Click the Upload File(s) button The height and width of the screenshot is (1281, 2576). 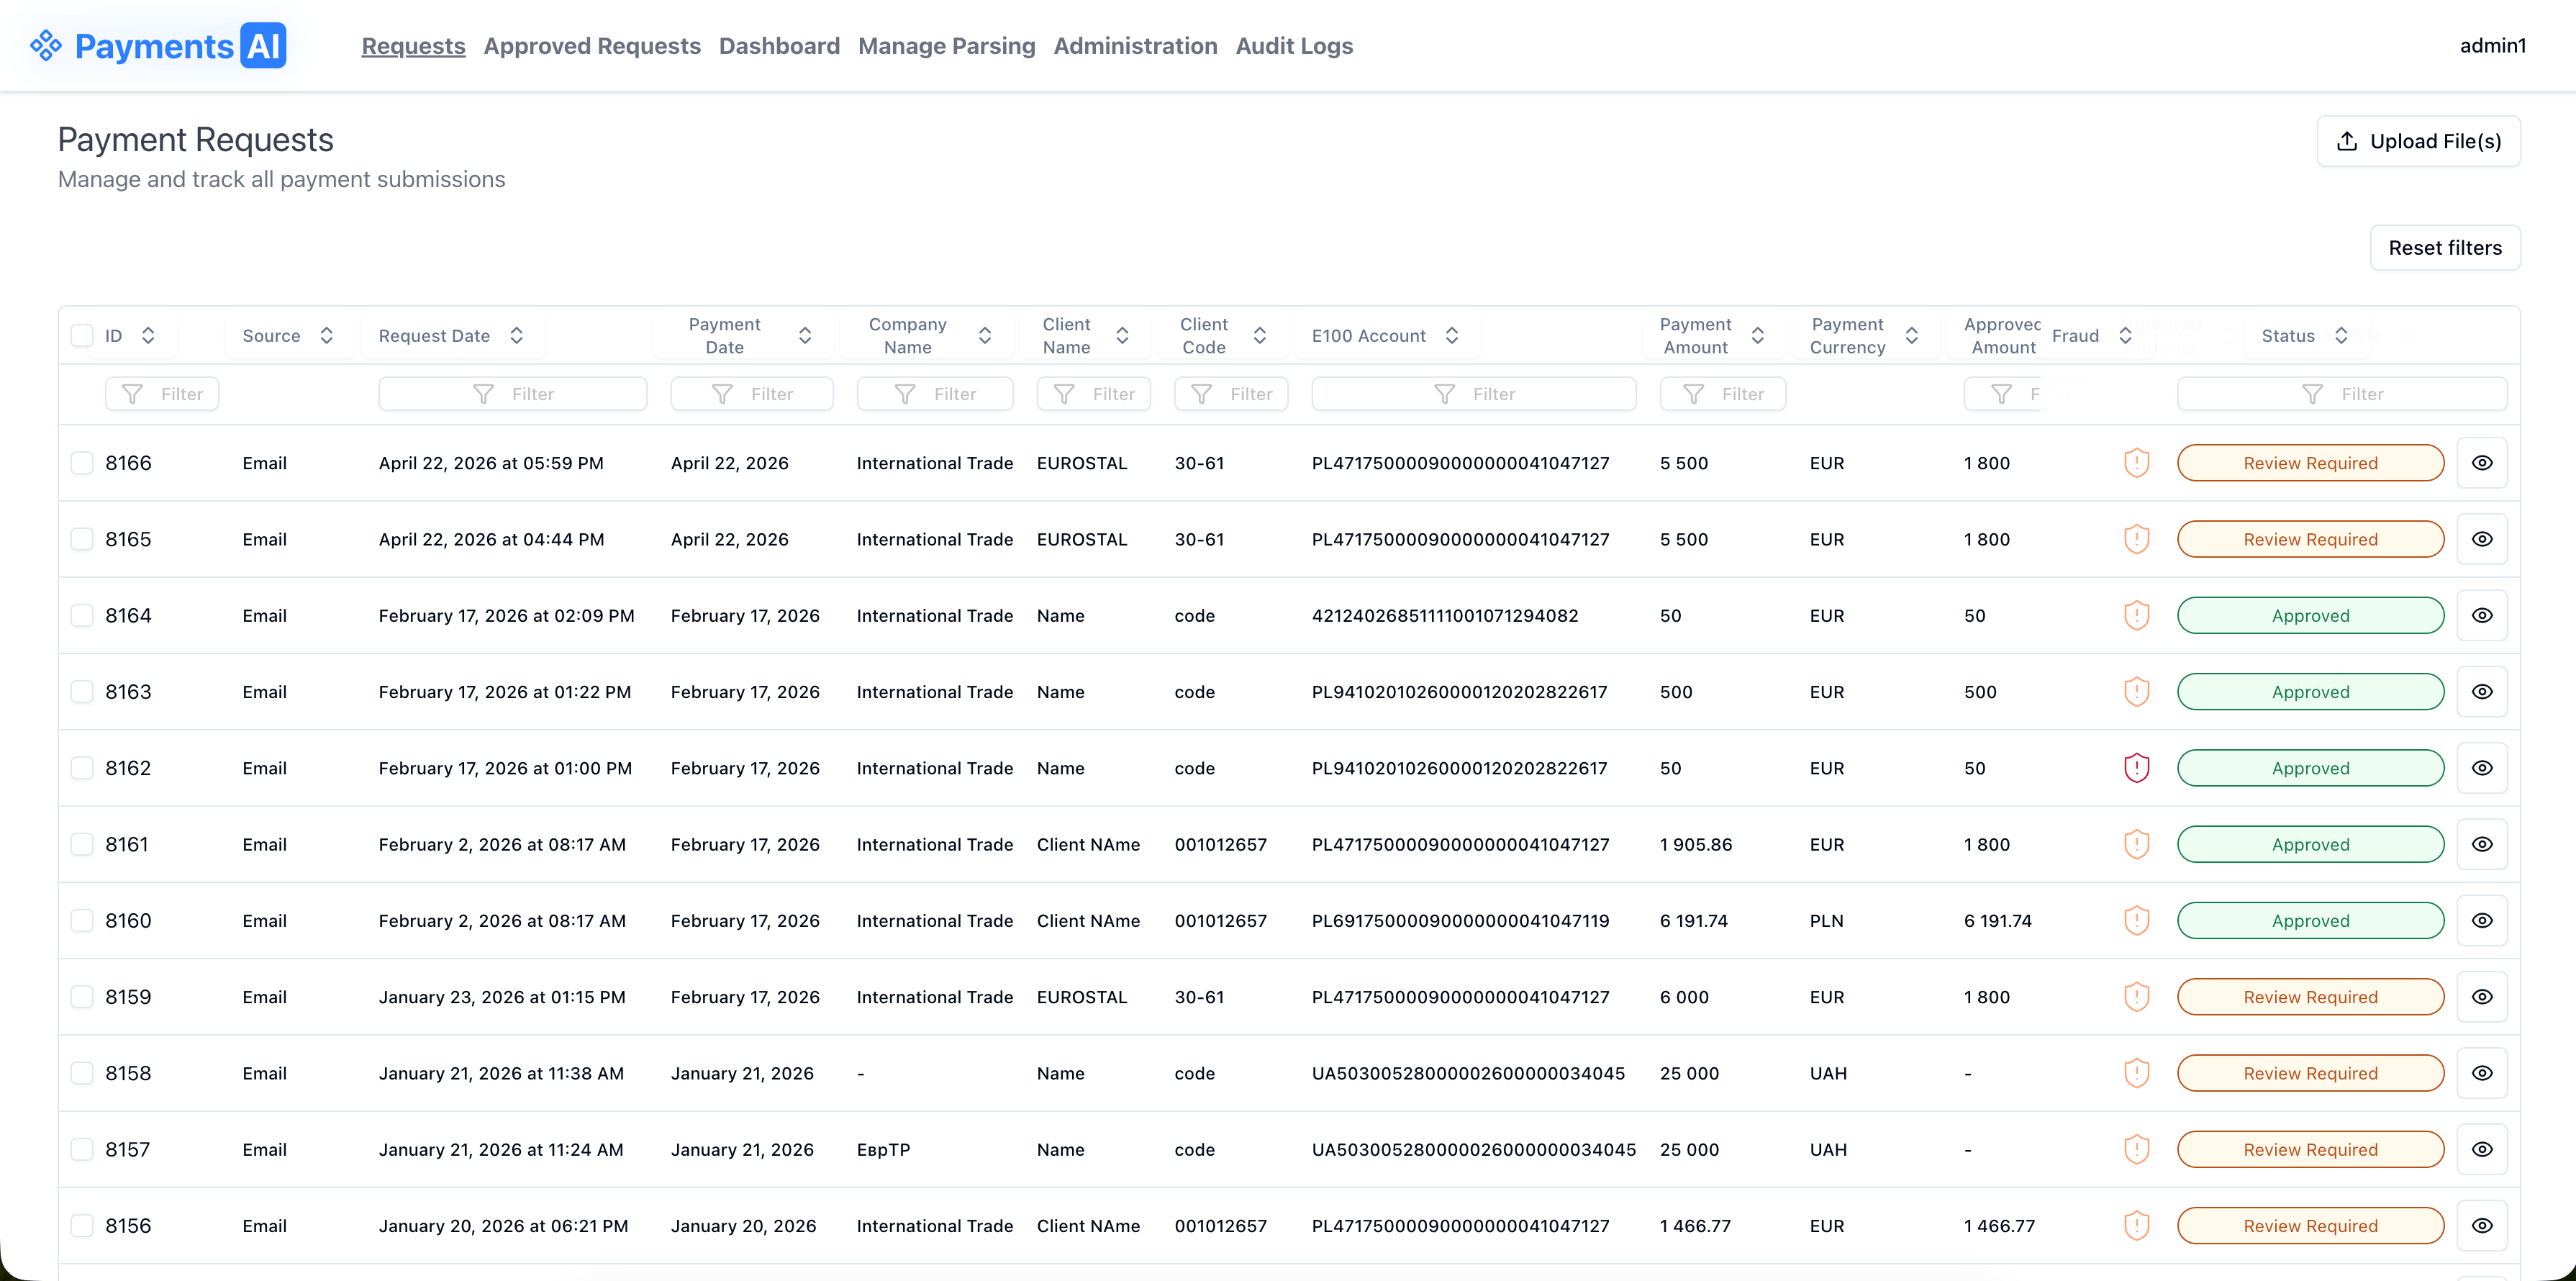pyautogui.click(x=2418, y=141)
